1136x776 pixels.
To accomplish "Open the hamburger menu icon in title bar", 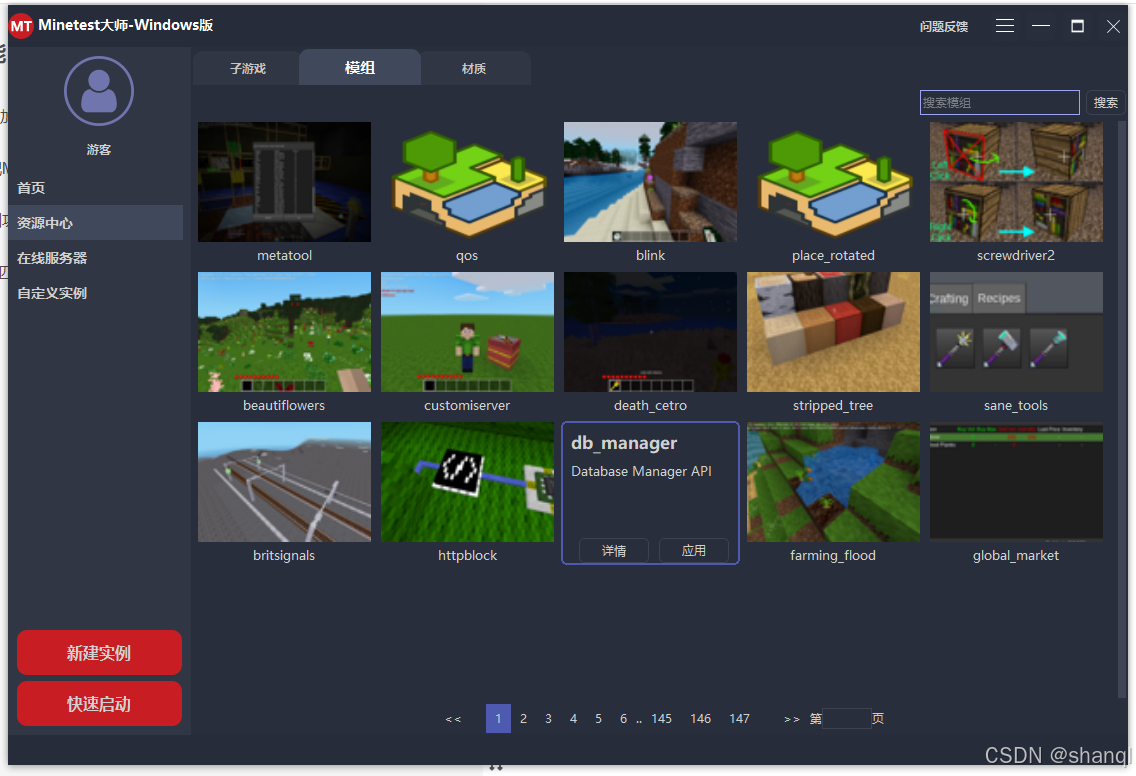I will click(x=1004, y=26).
